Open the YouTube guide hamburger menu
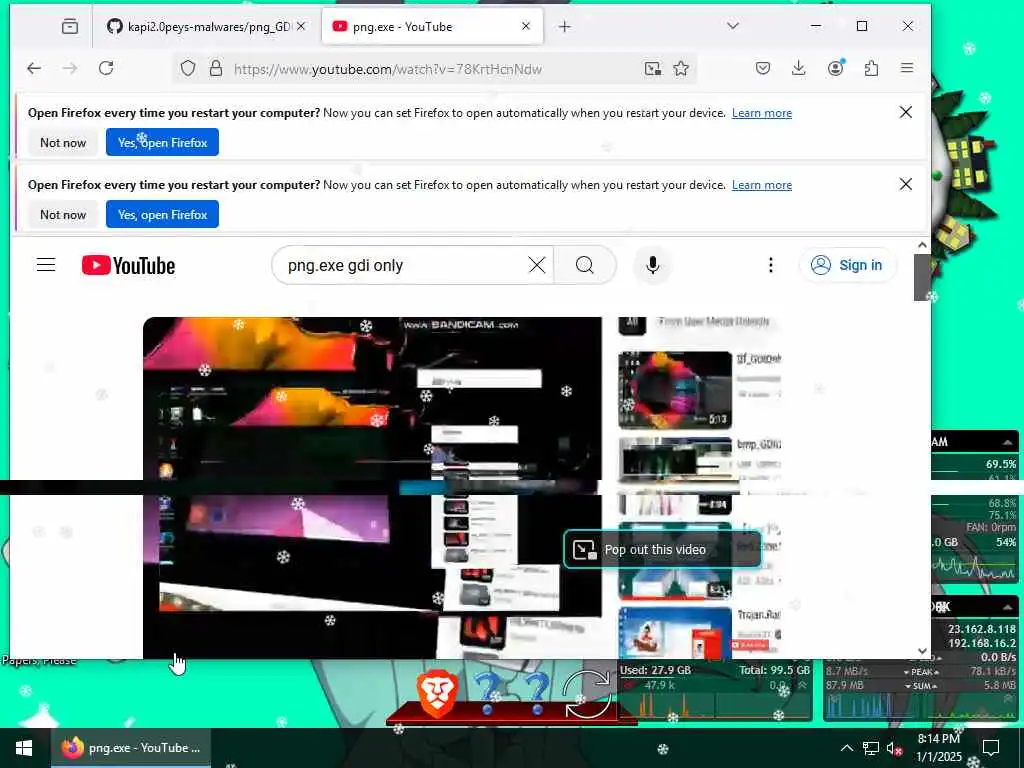 coord(46,264)
